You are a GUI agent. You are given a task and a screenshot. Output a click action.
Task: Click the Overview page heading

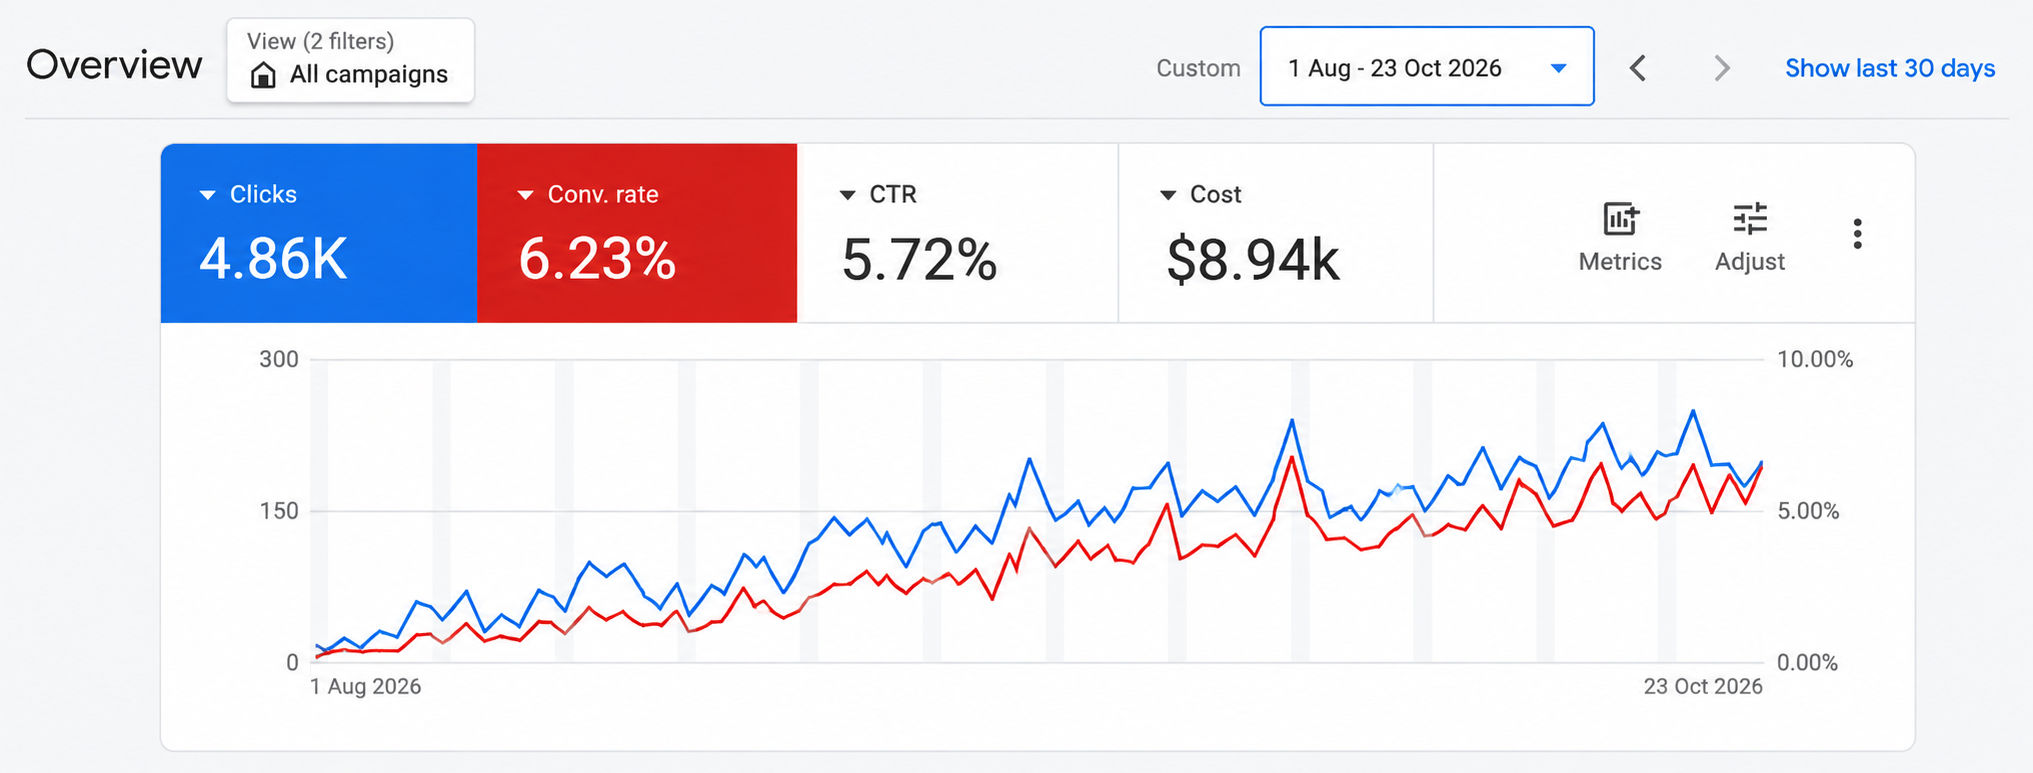pyautogui.click(x=114, y=65)
